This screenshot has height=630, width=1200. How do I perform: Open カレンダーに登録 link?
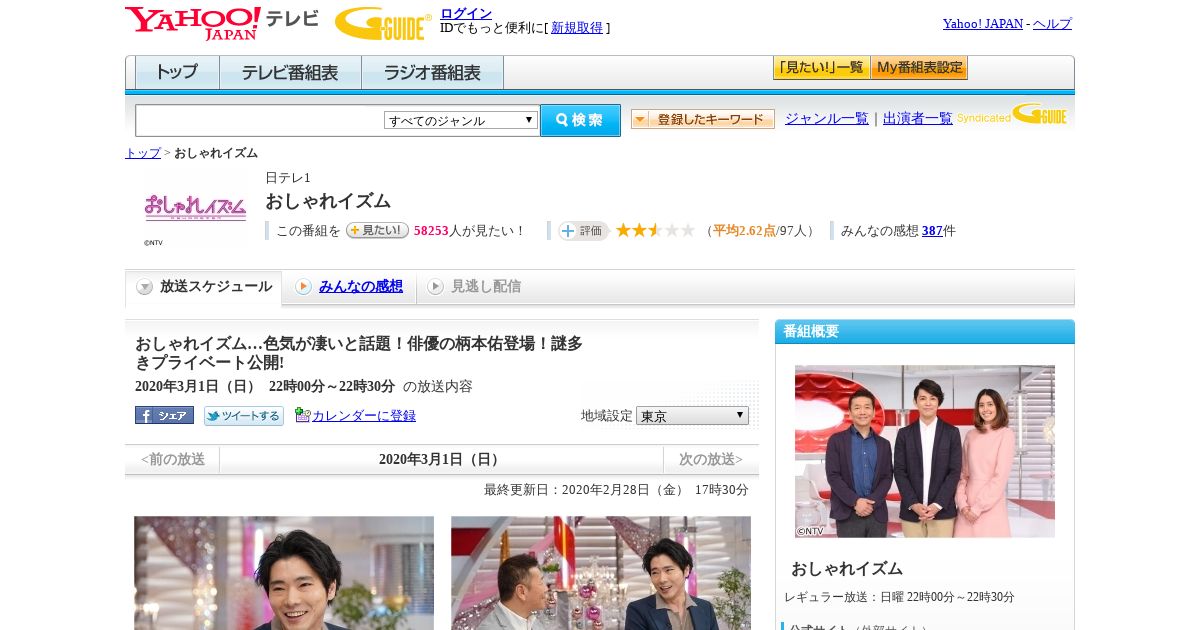pyautogui.click(x=364, y=416)
